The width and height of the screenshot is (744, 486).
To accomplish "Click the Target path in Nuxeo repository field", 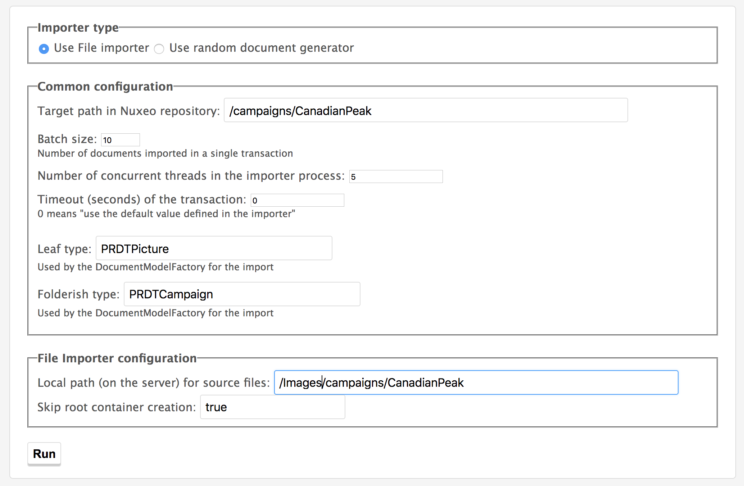I will point(426,111).
